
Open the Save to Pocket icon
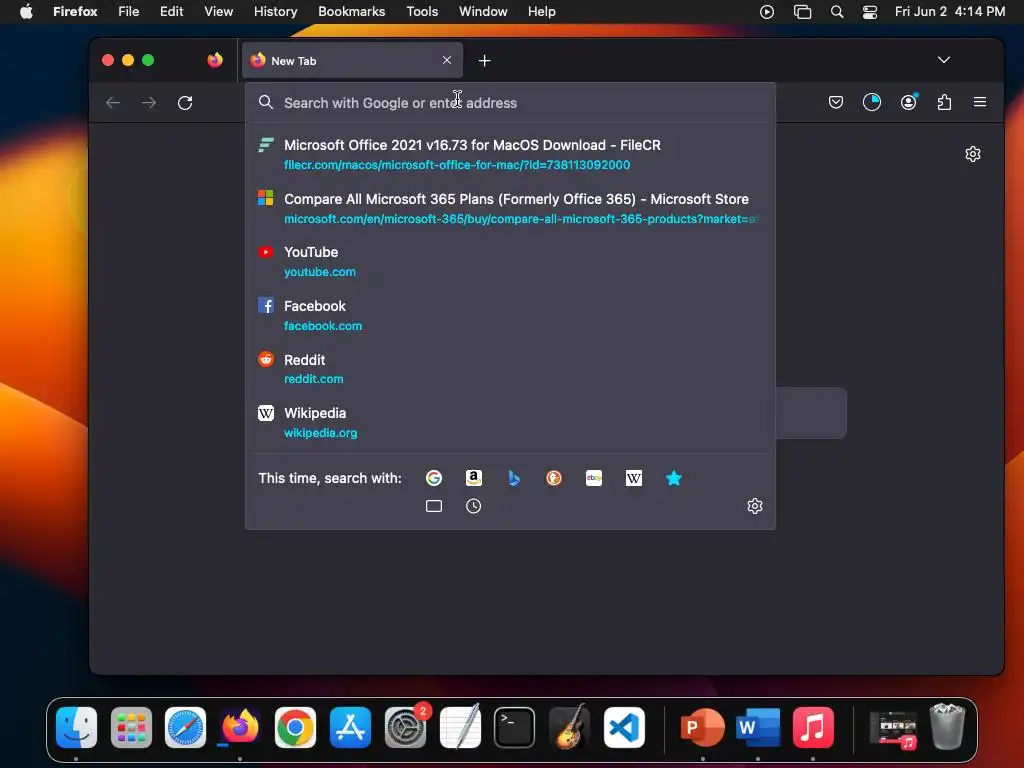pos(836,102)
